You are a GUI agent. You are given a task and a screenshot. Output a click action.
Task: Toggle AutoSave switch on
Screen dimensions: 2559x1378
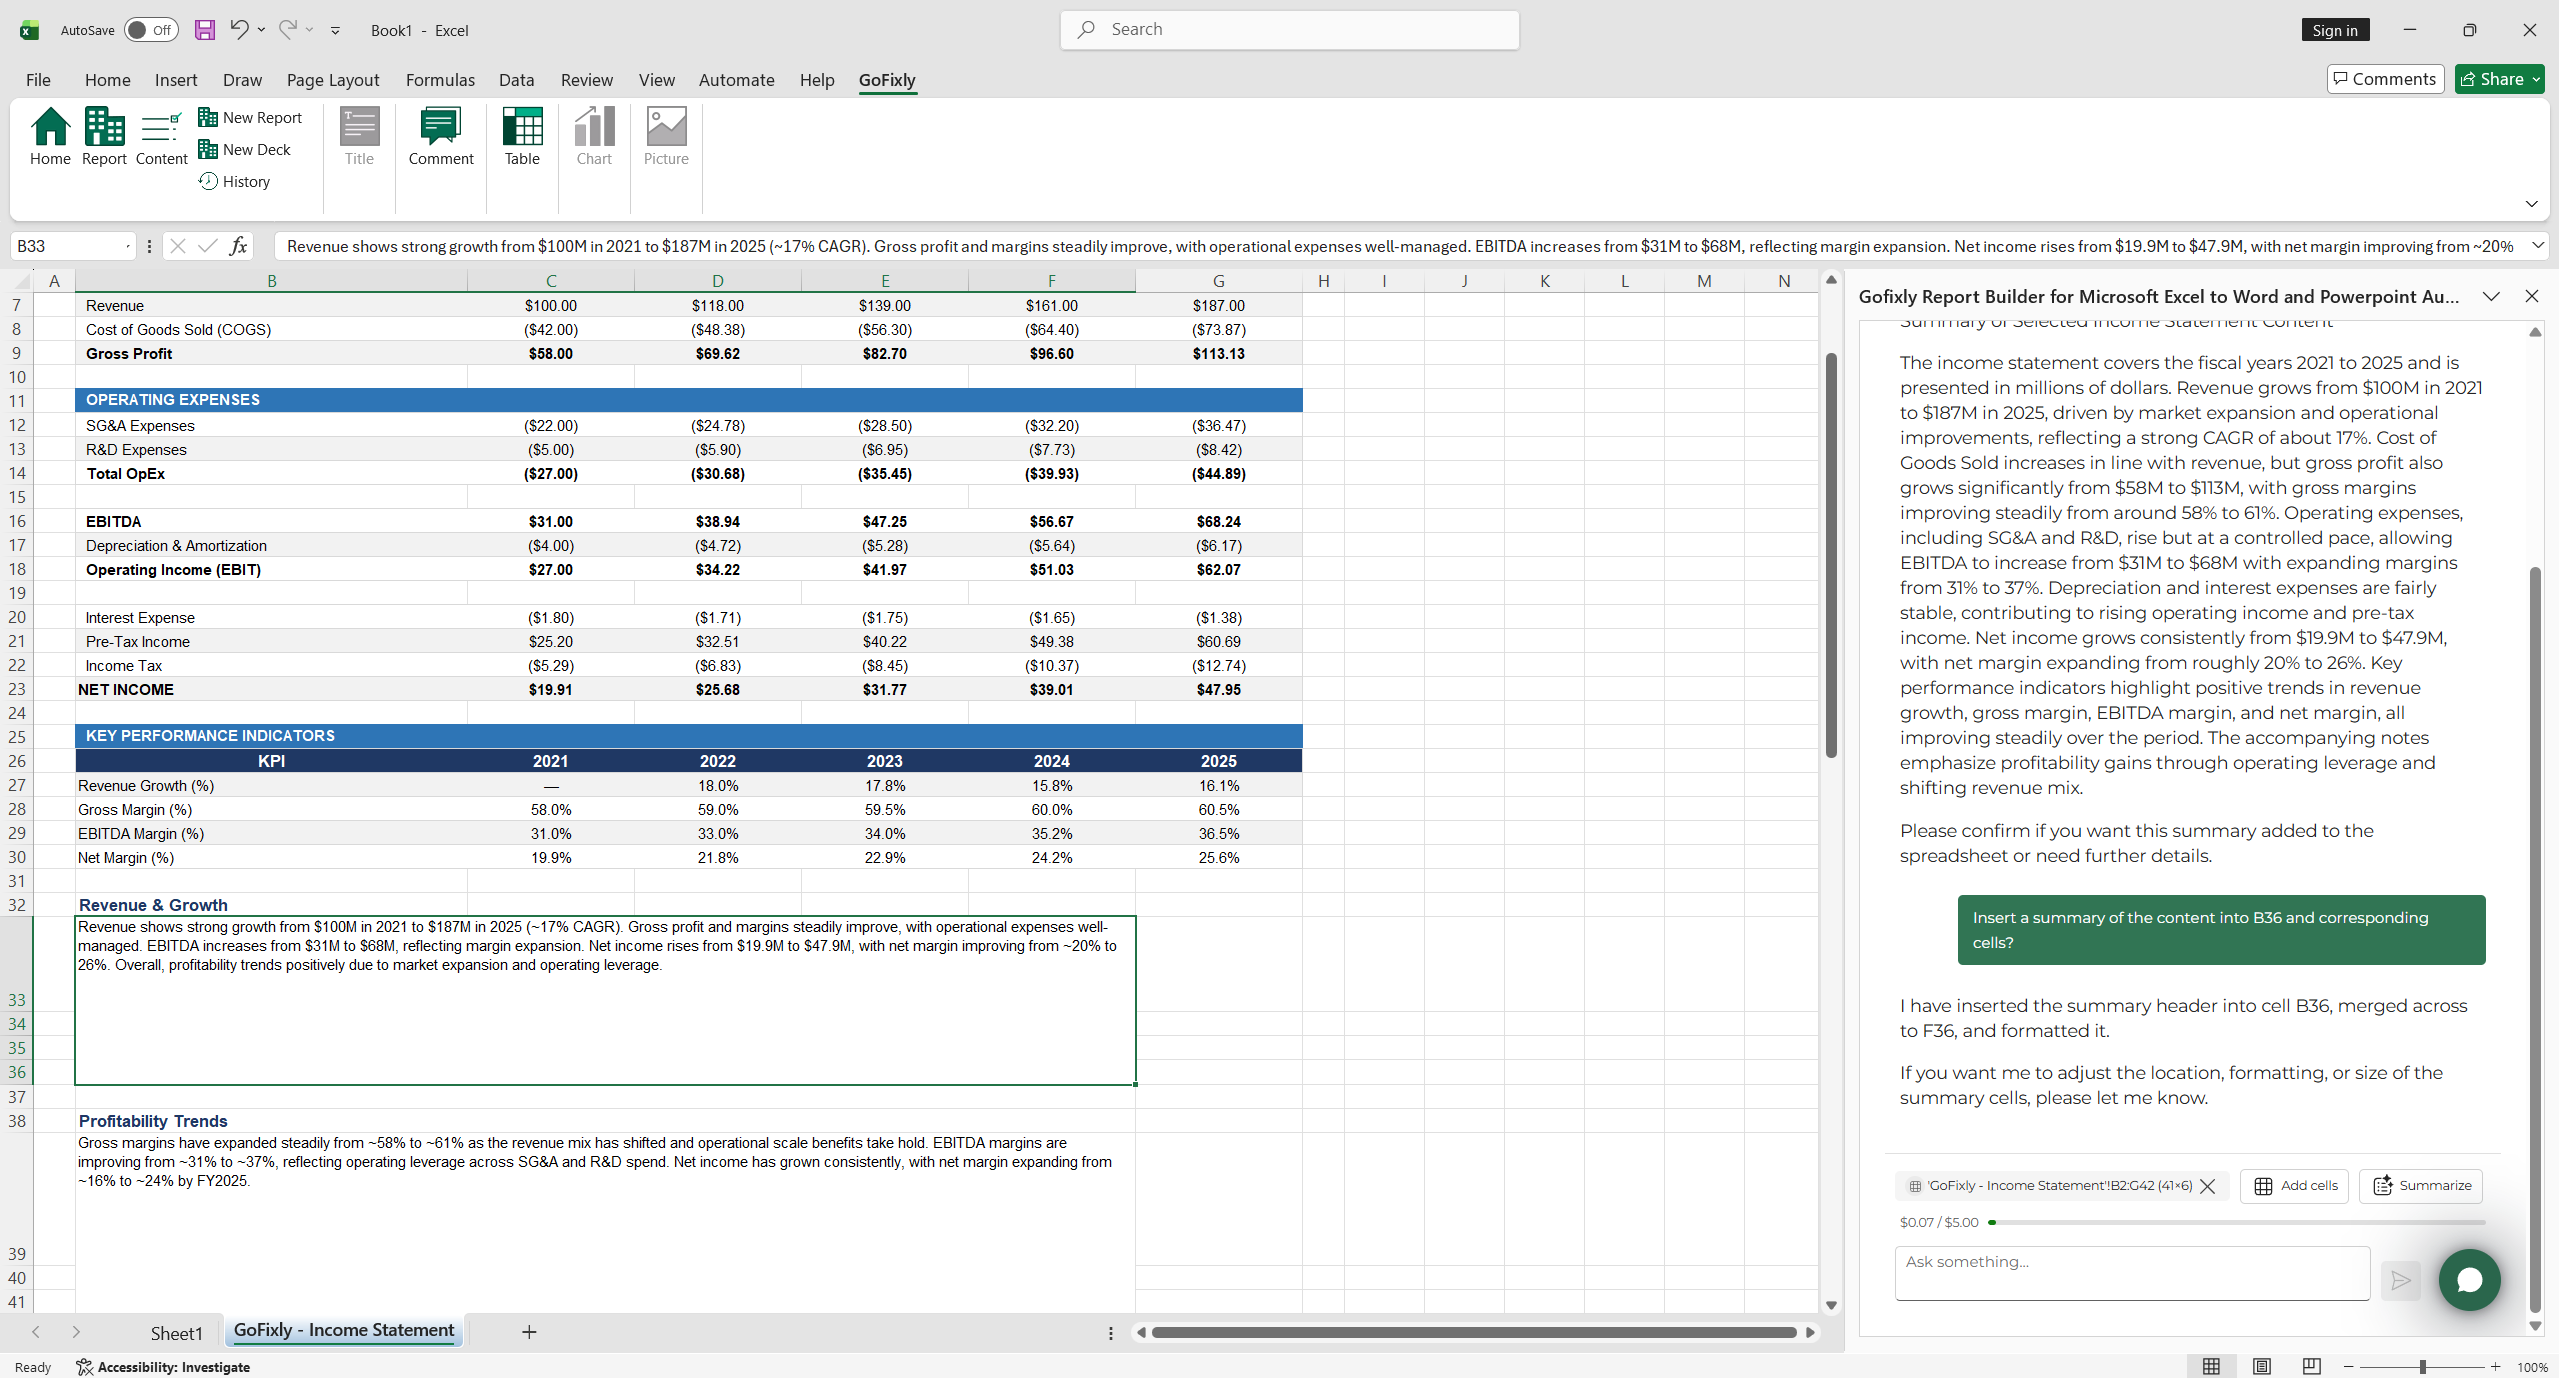point(151,30)
